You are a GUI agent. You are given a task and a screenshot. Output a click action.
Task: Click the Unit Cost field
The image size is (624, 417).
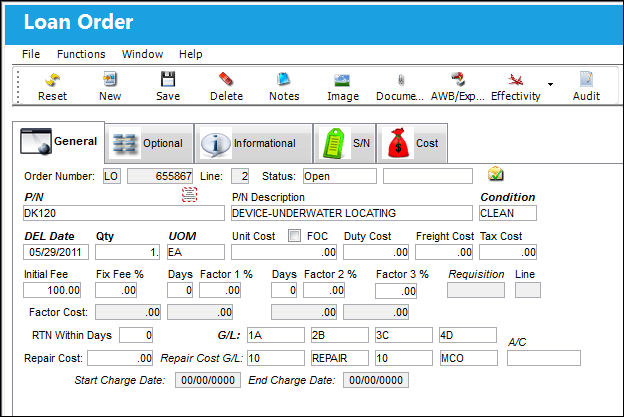[284, 252]
